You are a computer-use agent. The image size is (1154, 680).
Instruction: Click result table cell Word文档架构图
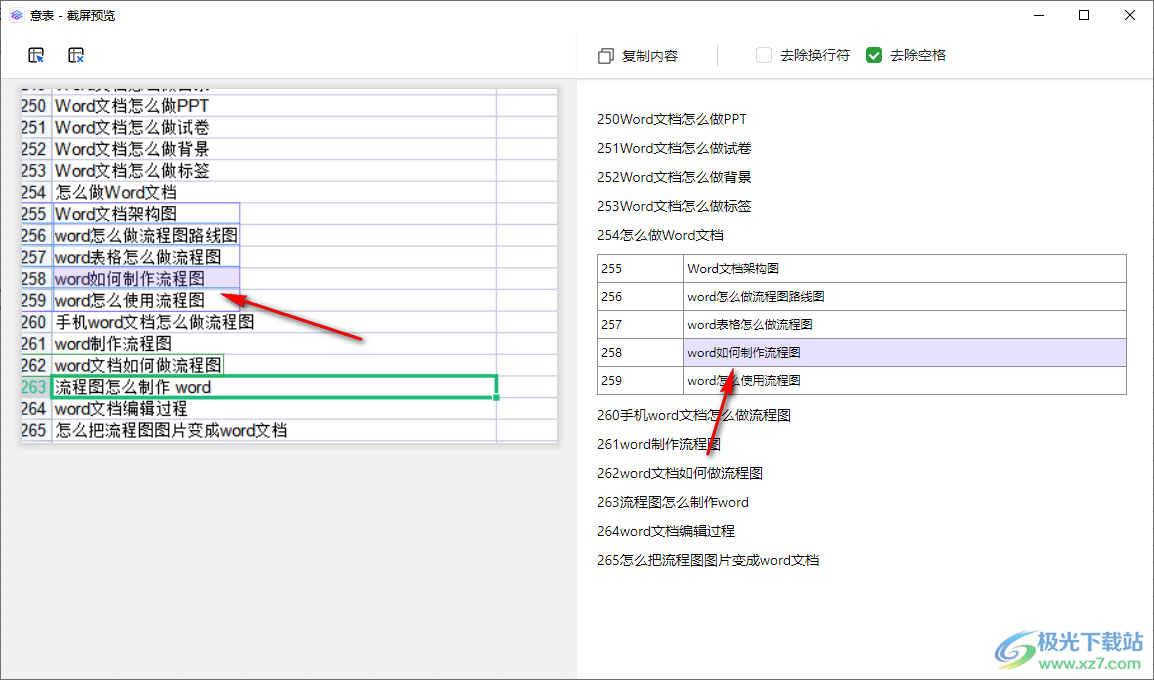(905, 269)
